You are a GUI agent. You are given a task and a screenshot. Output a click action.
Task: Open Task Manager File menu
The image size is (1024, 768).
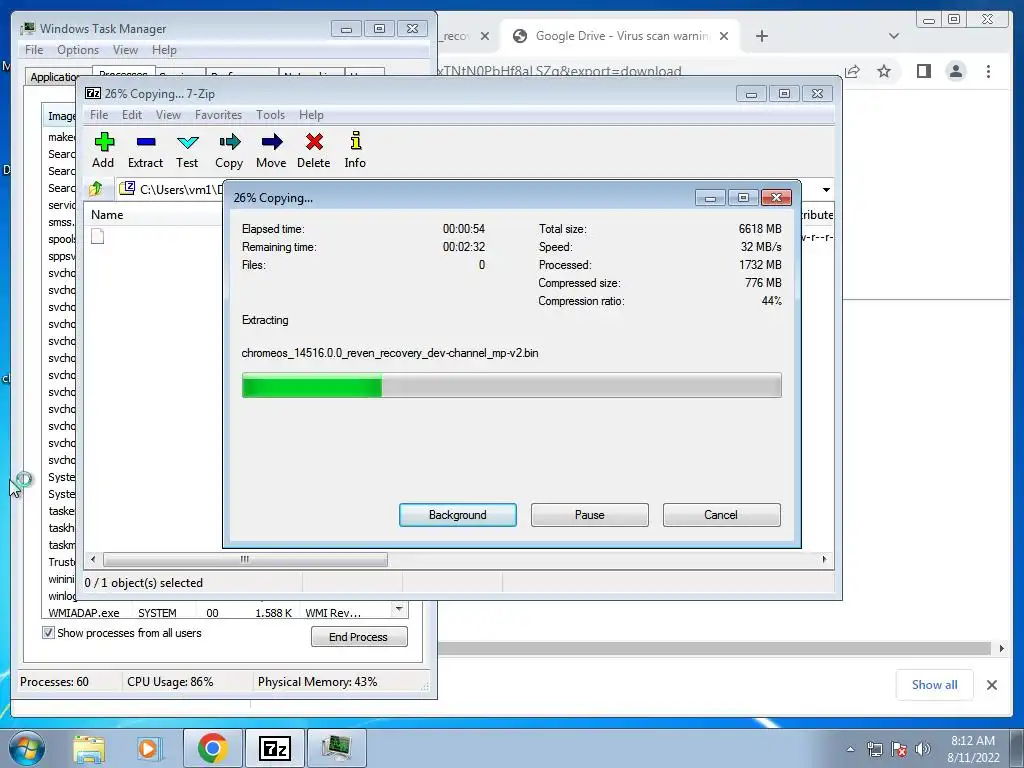[x=34, y=50]
